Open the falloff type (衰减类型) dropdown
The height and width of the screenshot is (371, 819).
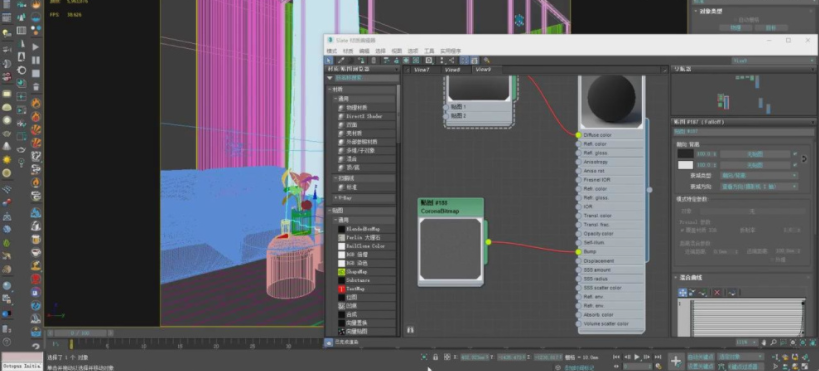tap(759, 176)
